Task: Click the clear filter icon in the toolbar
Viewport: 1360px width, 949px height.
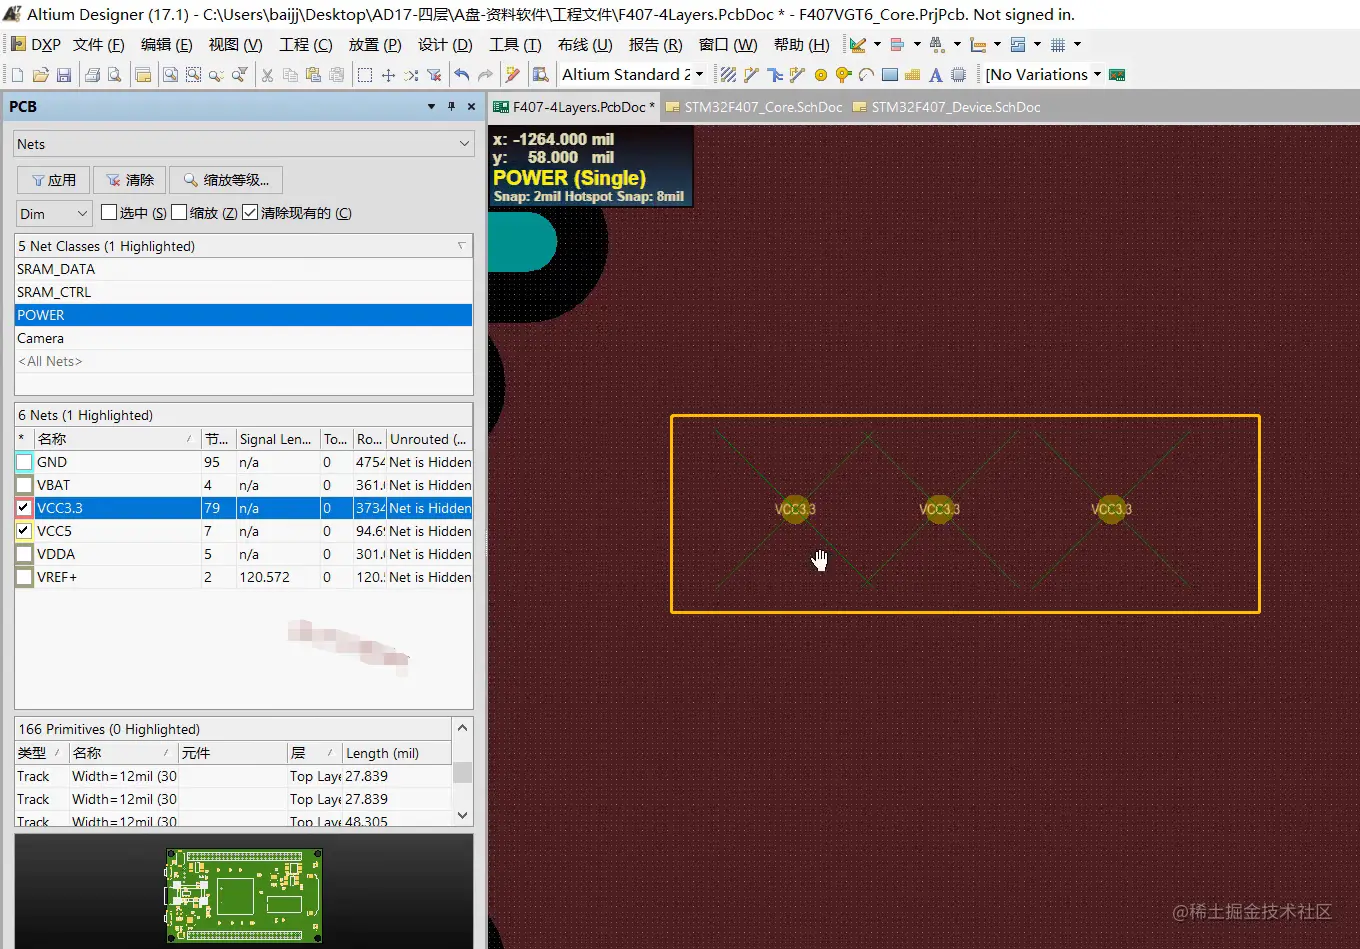Action: (434, 75)
